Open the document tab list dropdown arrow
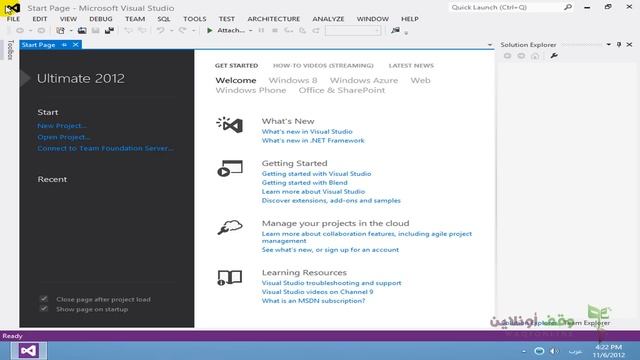The width and height of the screenshot is (640, 360). (490, 44)
